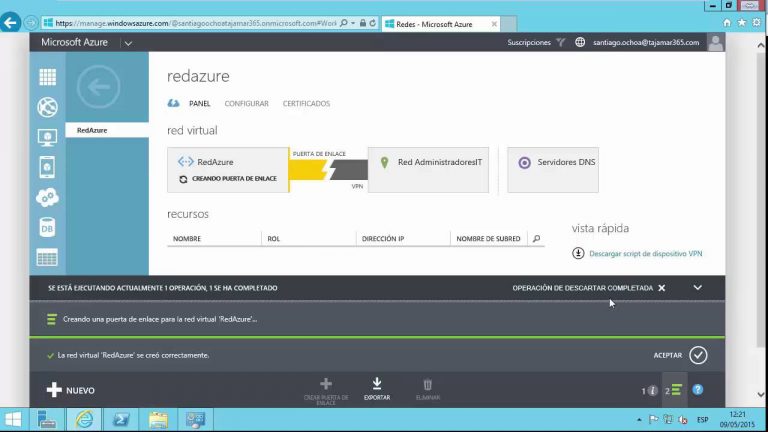
Task: Open SQL Databases DB icon in sidebar
Action: point(48,228)
